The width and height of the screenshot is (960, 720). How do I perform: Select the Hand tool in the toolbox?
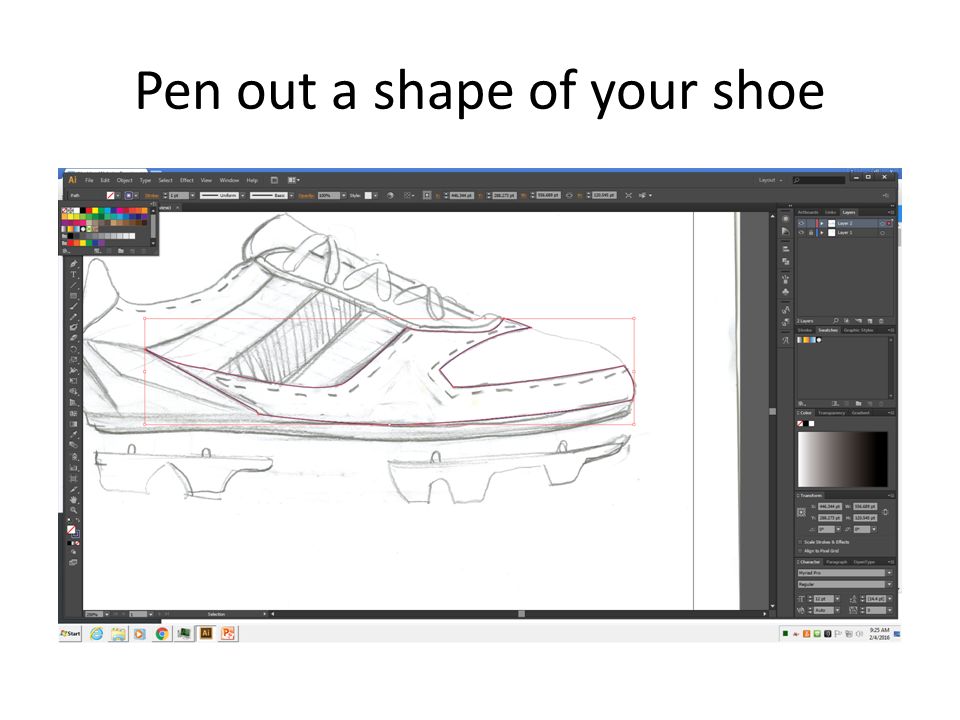click(73, 500)
